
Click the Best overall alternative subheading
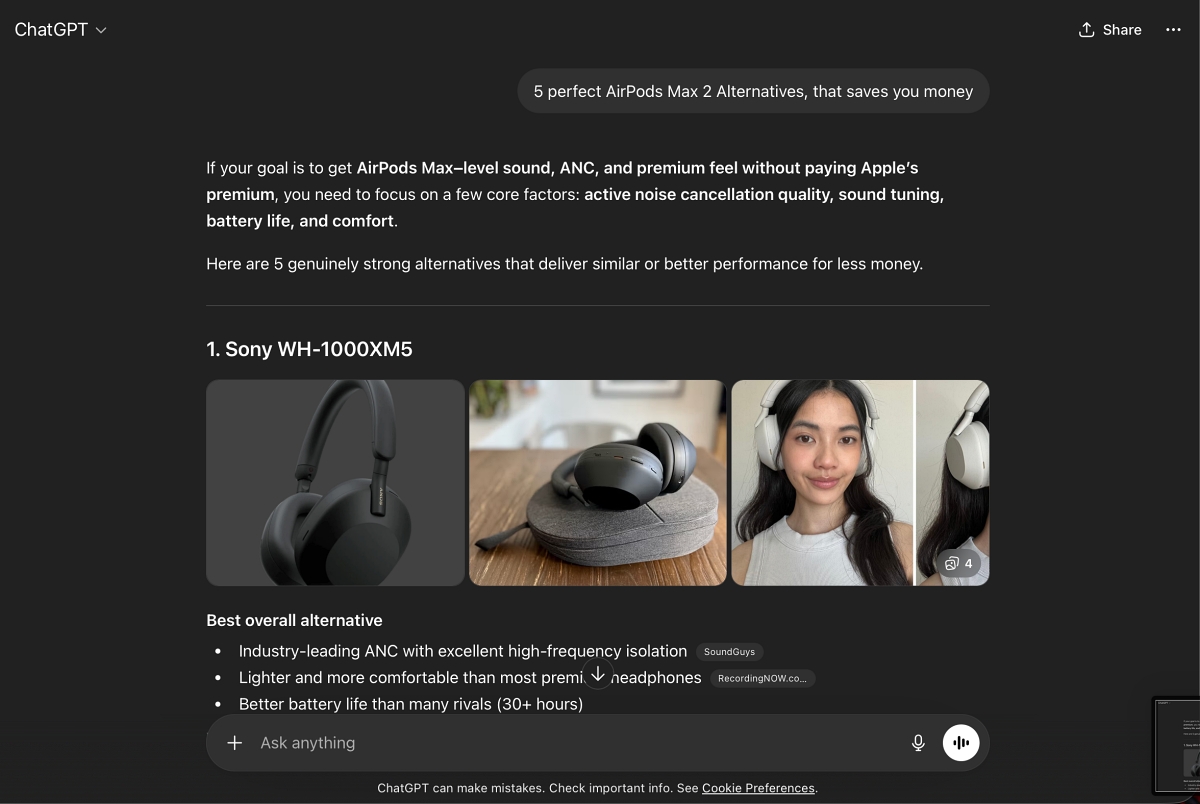[294, 620]
